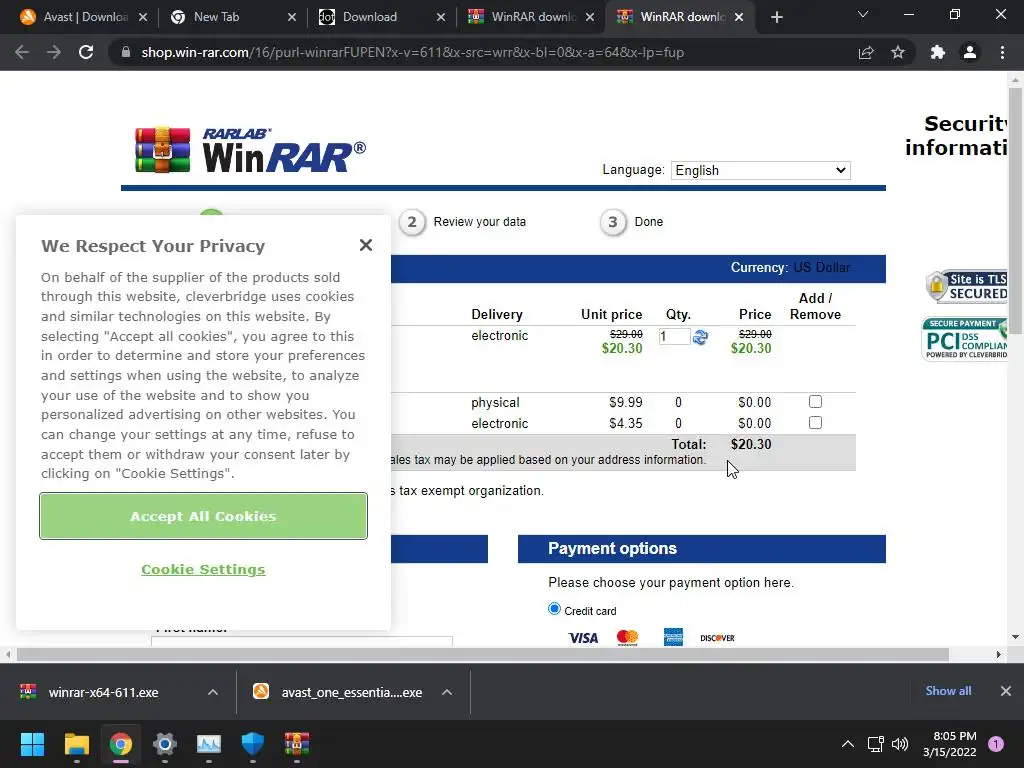Open File Explorer from the taskbar
This screenshot has height=768, width=1024.
pos(76,744)
